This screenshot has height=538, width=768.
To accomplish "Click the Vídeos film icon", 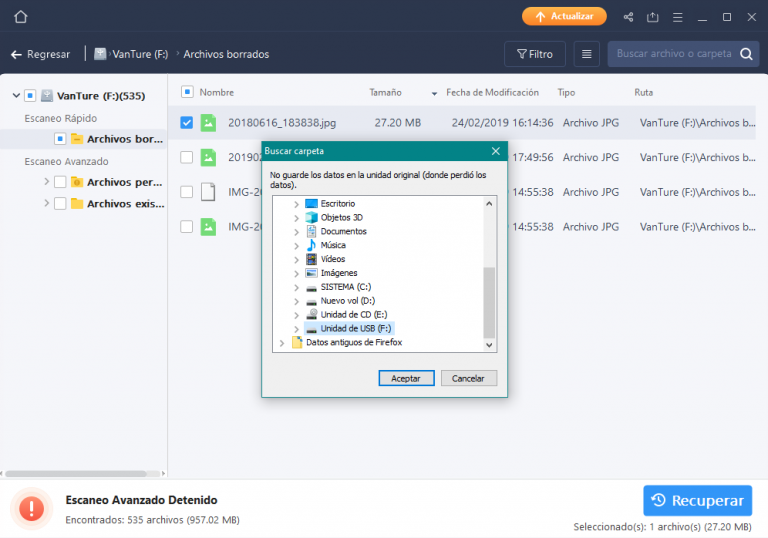I will [312, 259].
